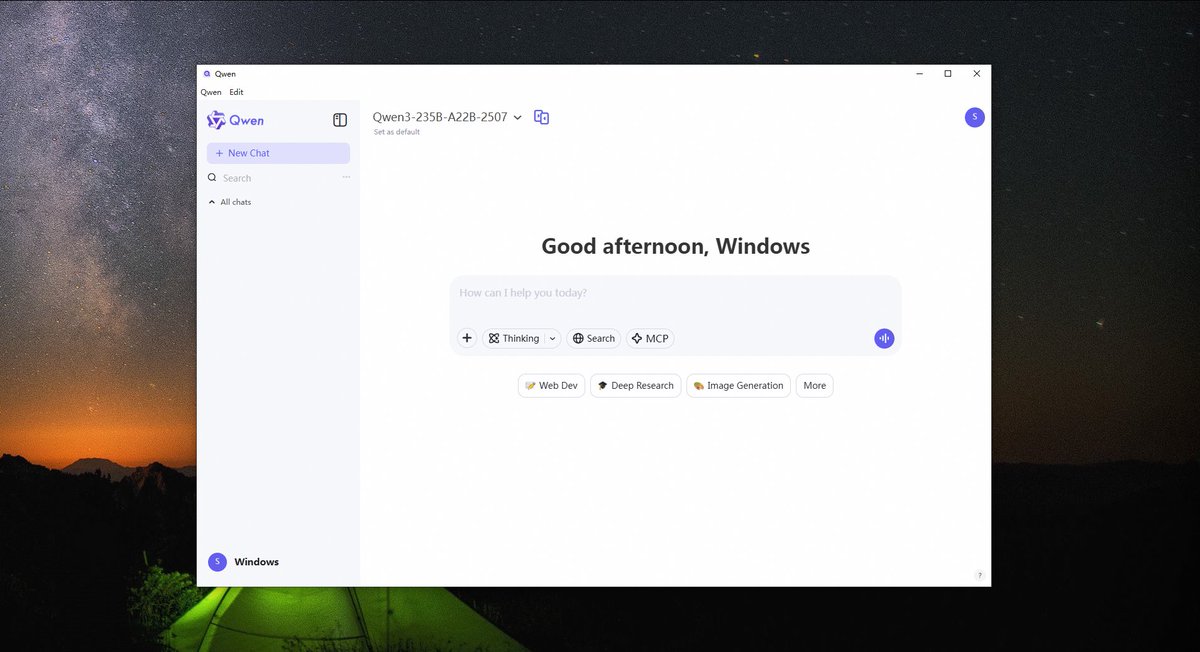This screenshot has width=1200, height=652.
Task: Click the Good afternoon, Windows heading
Action: pyautogui.click(x=676, y=246)
